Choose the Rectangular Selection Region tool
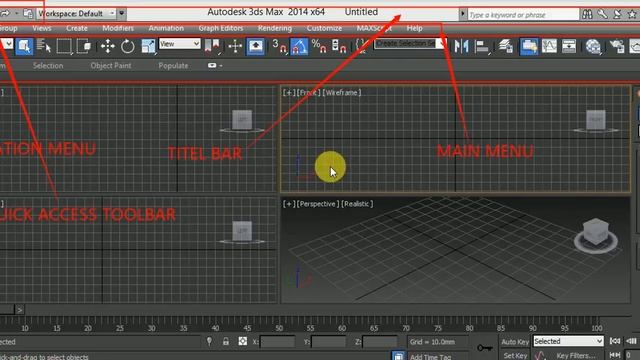This screenshot has width=640, height=360. click(64, 46)
